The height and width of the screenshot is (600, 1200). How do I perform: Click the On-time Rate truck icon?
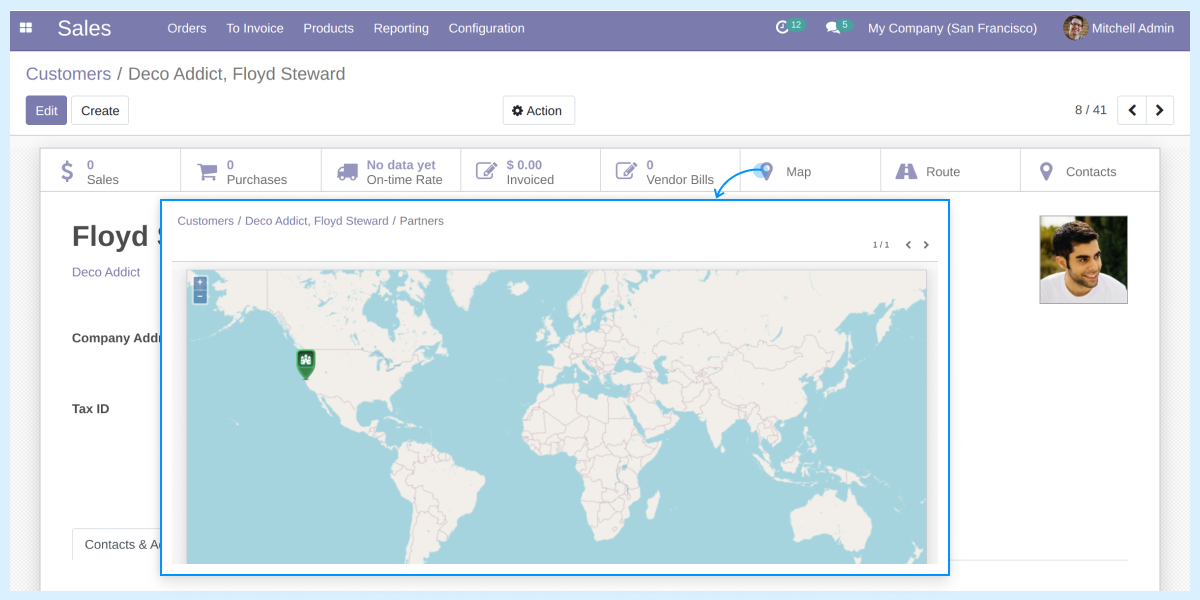tap(346, 170)
